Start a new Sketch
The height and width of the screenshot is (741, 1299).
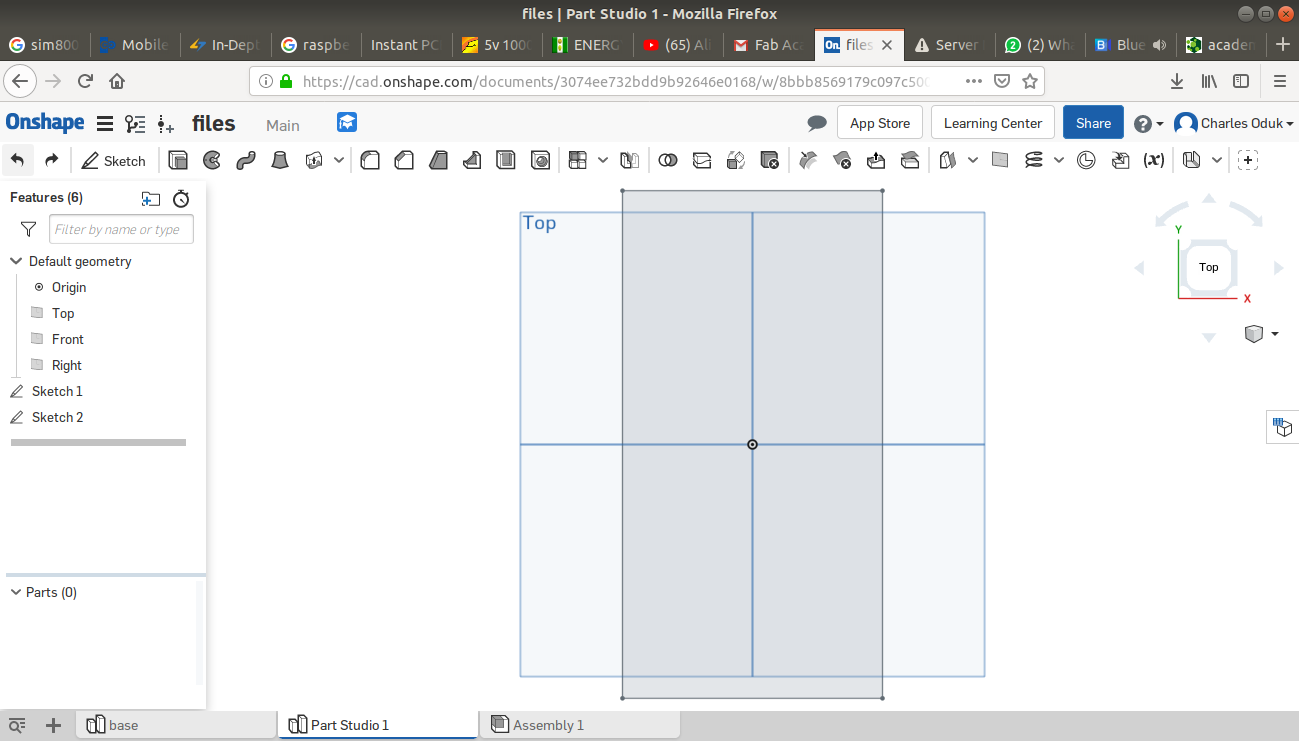tap(114, 160)
